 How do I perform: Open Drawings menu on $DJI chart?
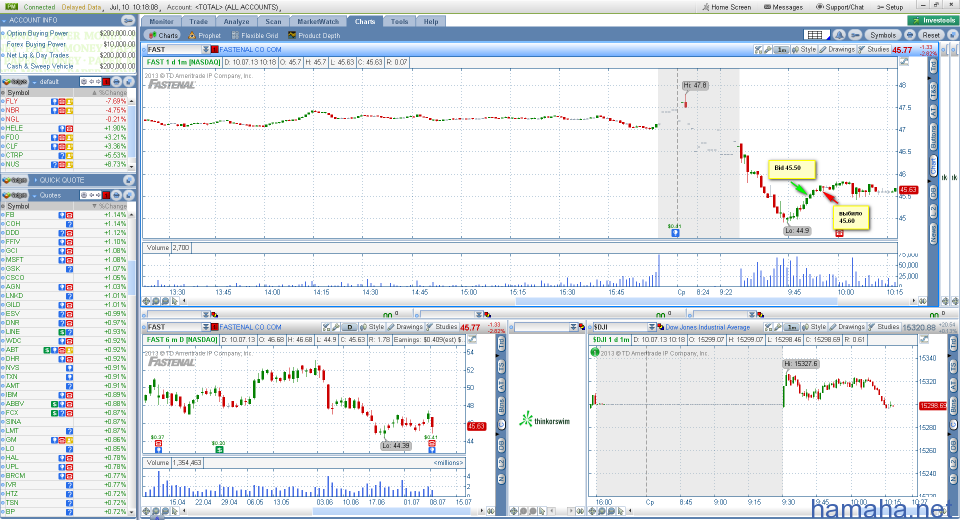point(847,327)
